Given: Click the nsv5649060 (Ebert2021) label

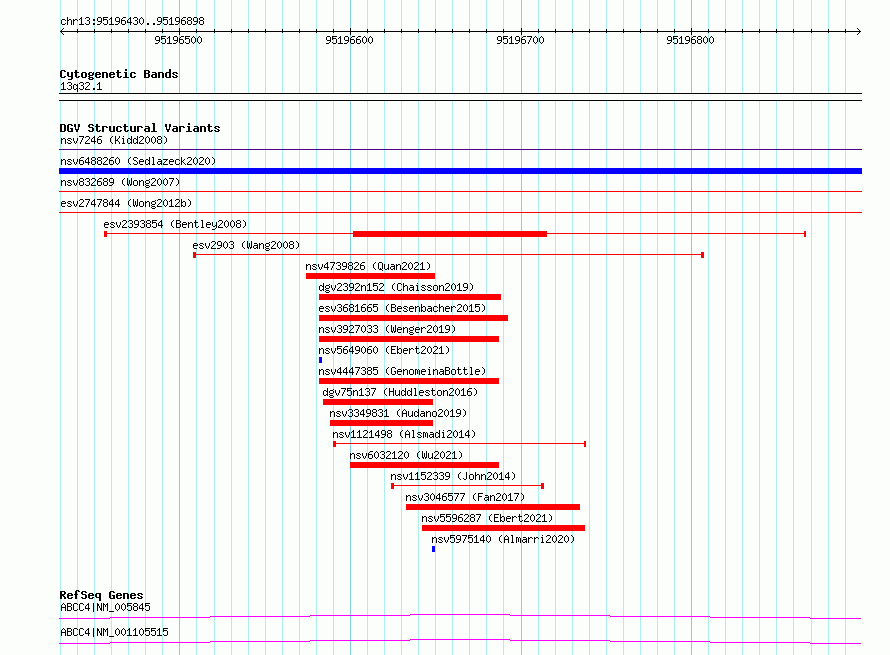Looking at the screenshot, I should tap(384, 350).
